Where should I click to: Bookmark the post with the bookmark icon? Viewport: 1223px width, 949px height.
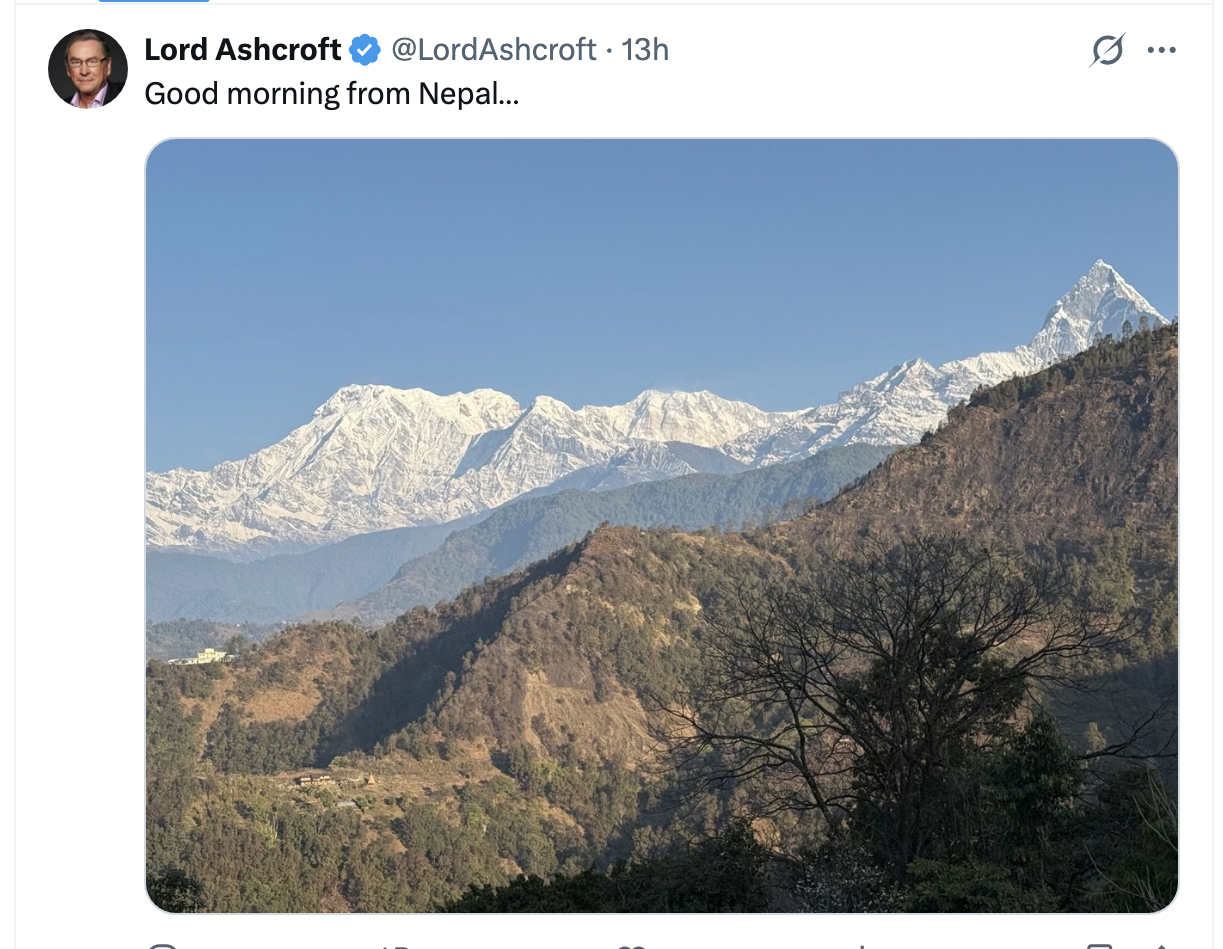pyautogui.click(x=1100, y=945)
